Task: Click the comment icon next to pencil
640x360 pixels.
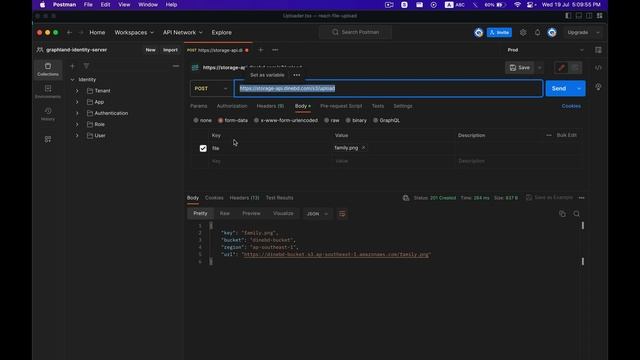Action: click(575, 68)
